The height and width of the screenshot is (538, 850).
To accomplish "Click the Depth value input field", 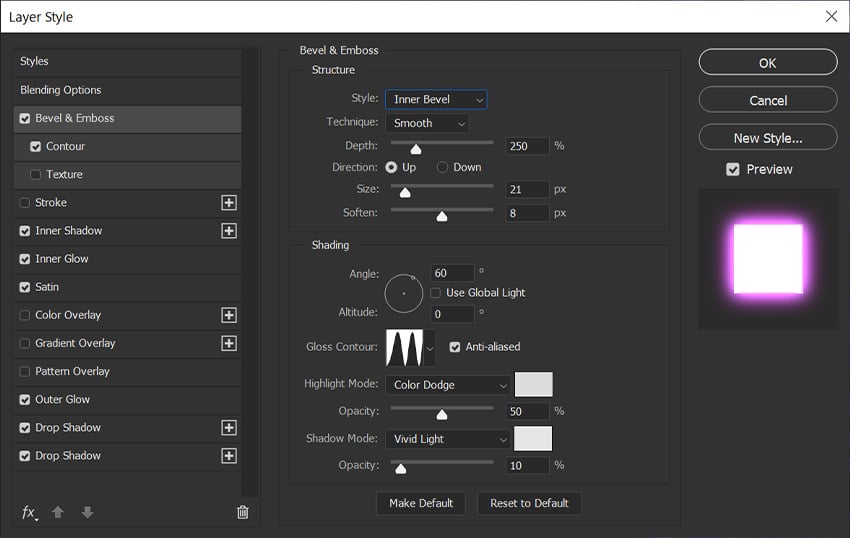I will click(x=527, y=146).
